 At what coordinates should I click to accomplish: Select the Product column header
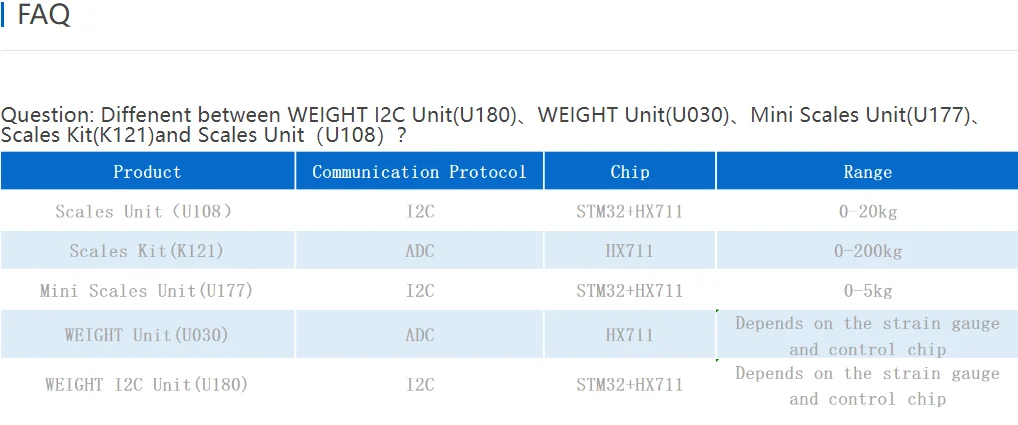tap(147, 172)
